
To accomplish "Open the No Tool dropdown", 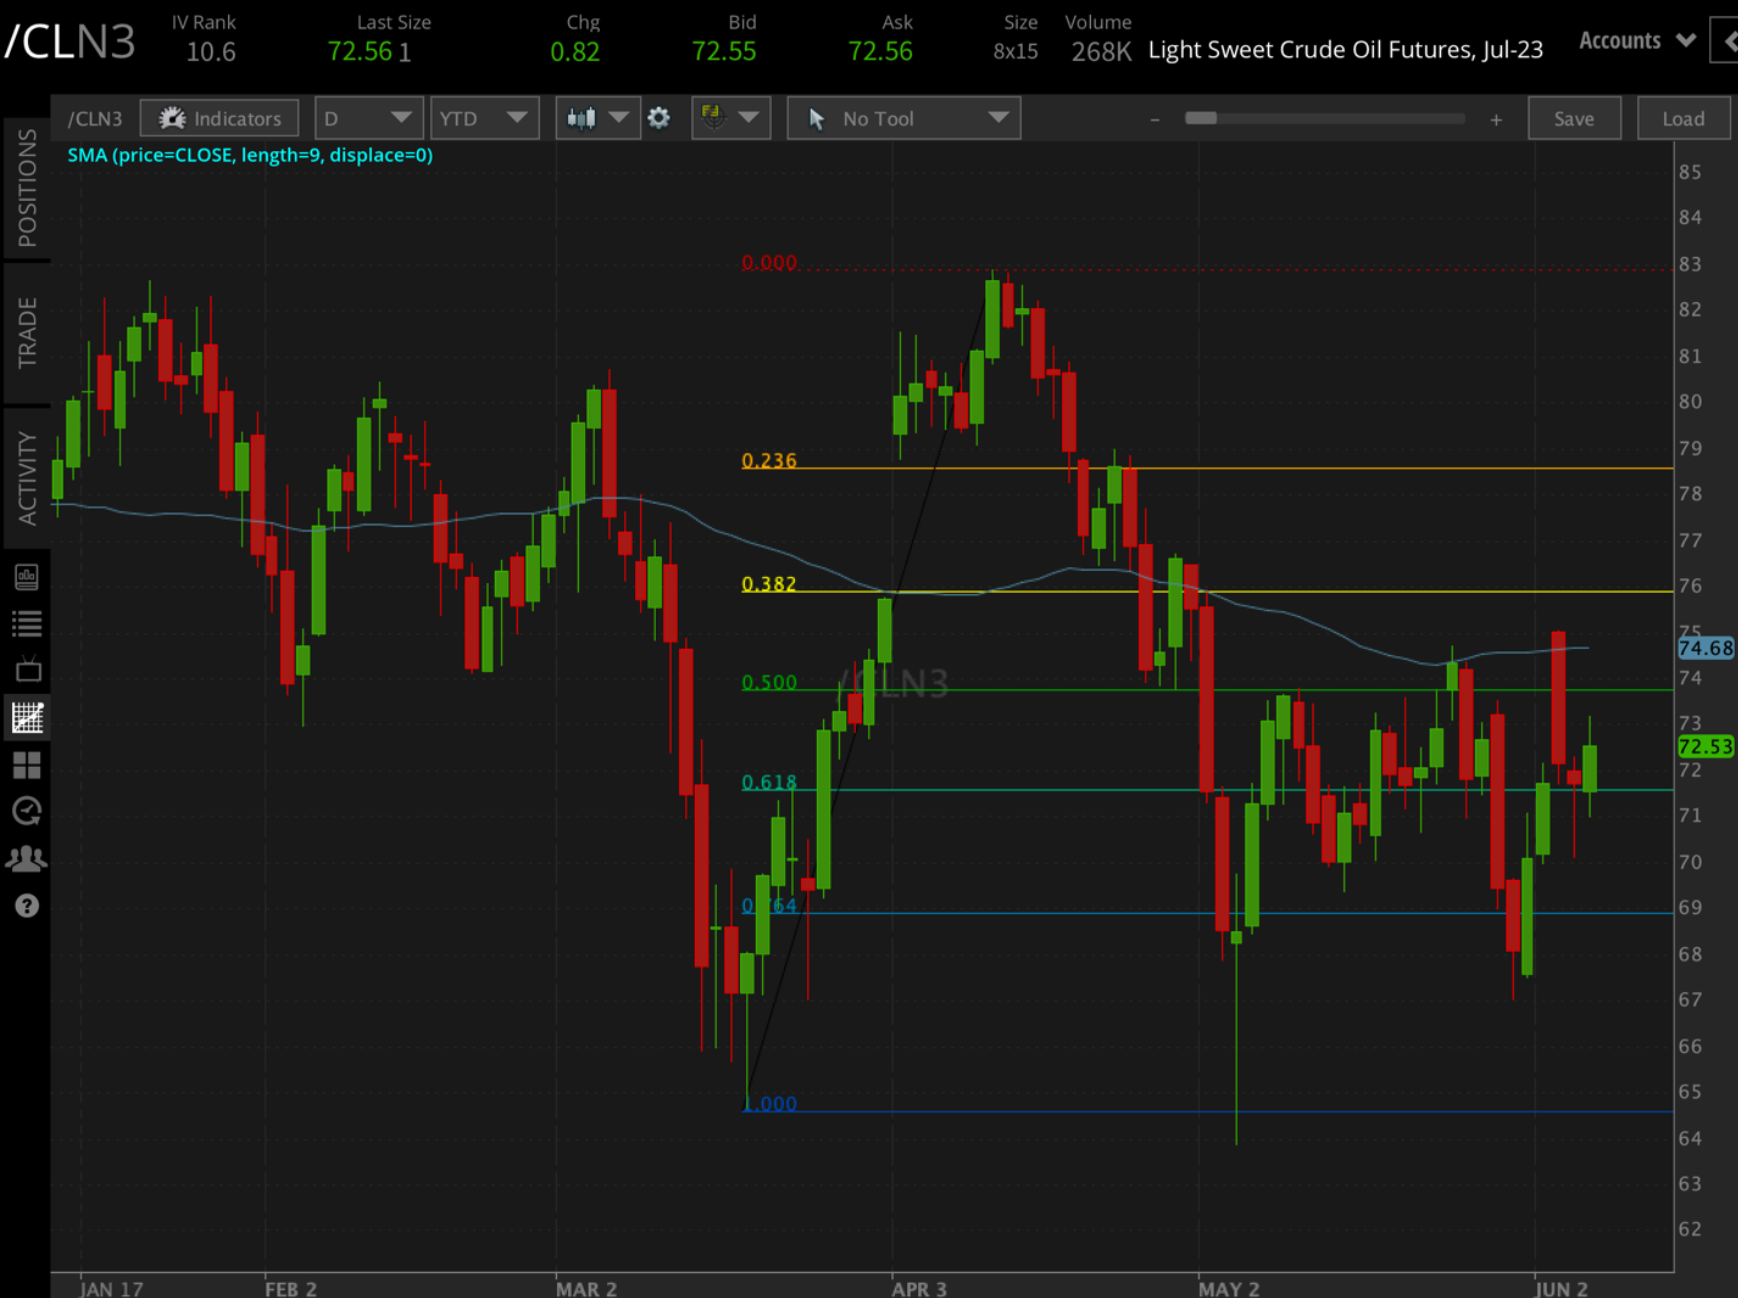I will (902, 117).
